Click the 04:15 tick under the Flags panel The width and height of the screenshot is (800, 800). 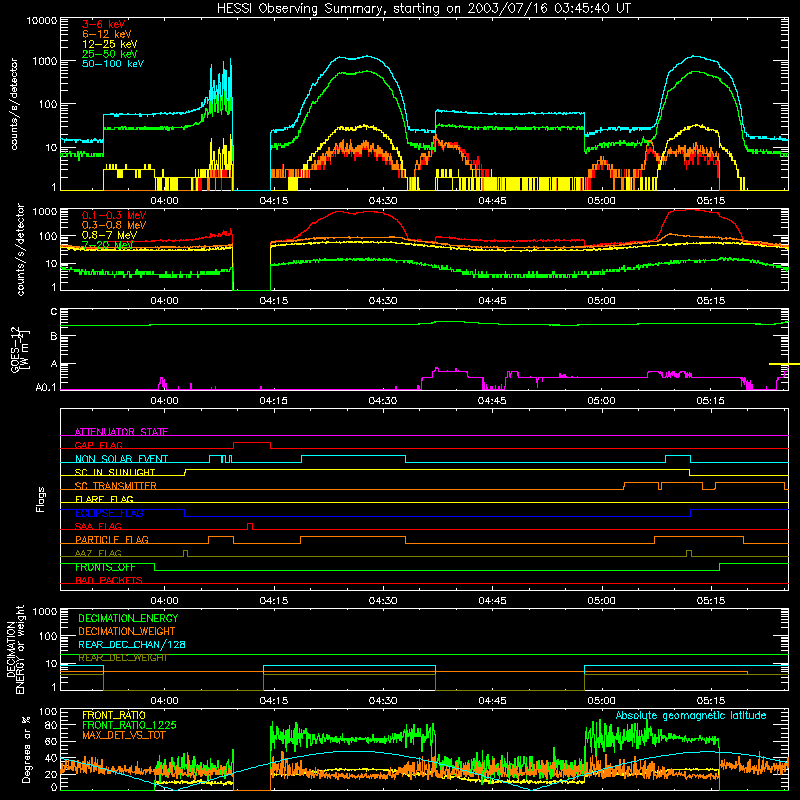tap(273, 601)
